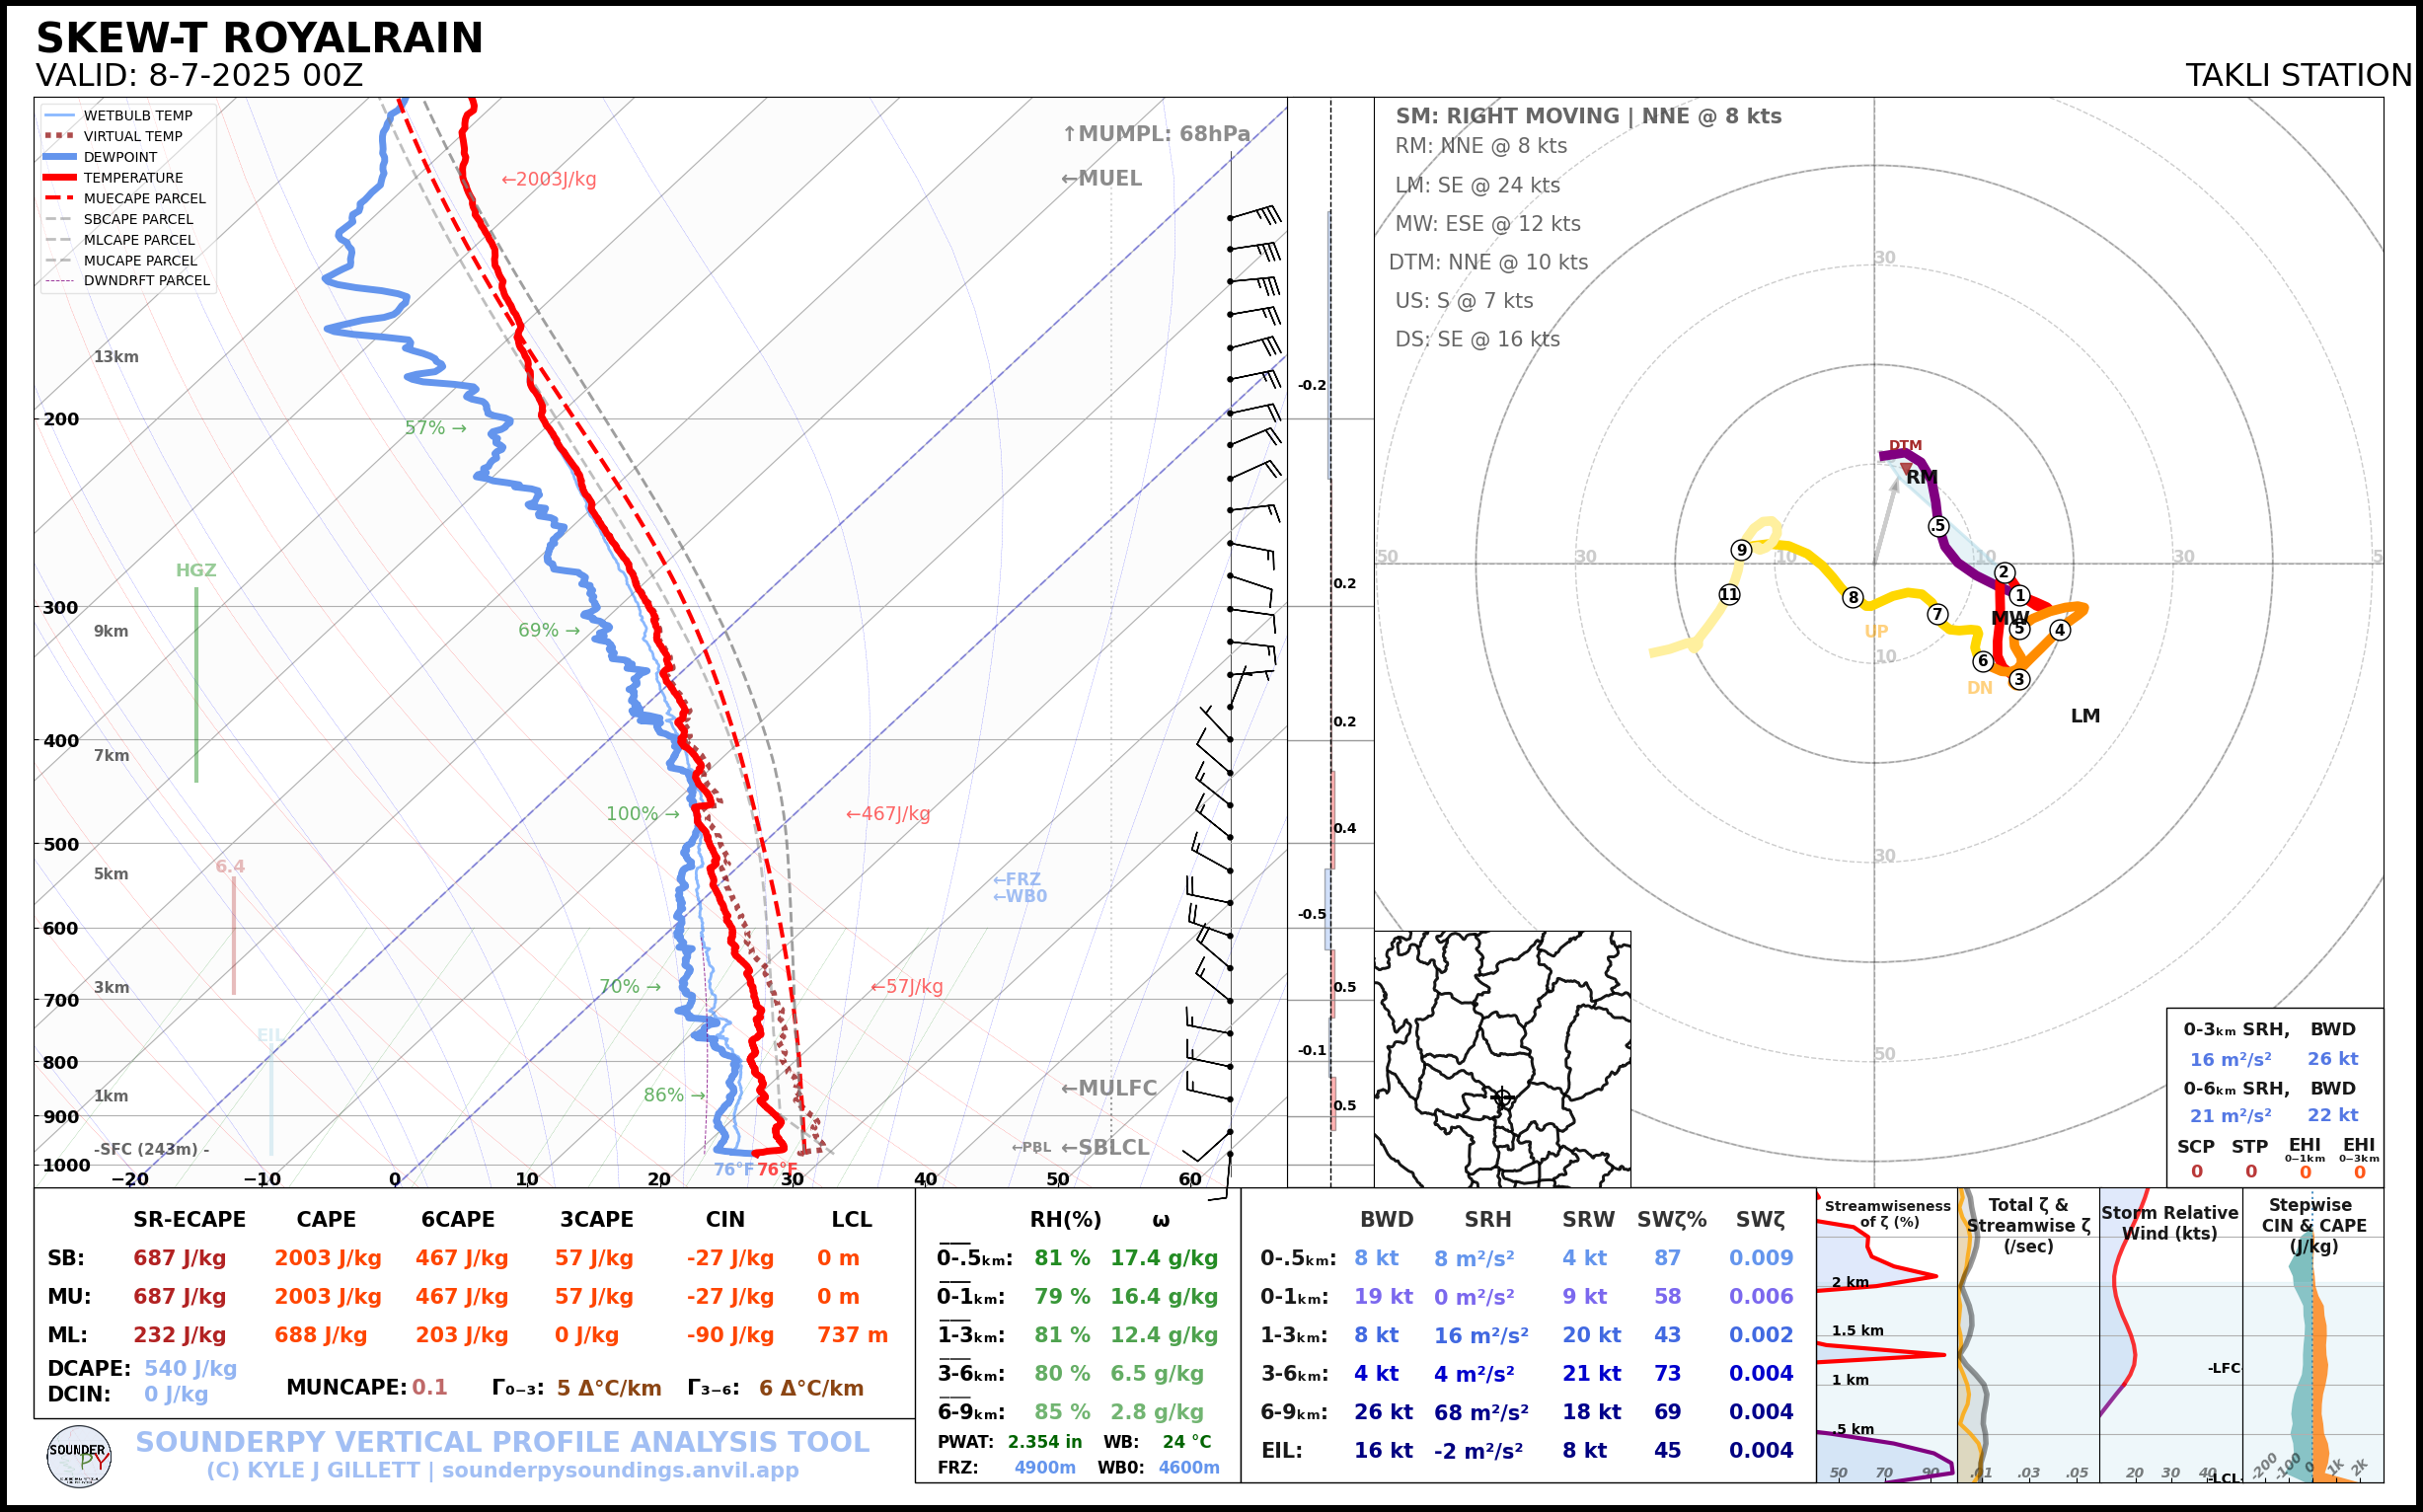Click the SounderPy logo icon
The image size is (2423, 1512).
pyautogui.click(x=79, y=1456)
